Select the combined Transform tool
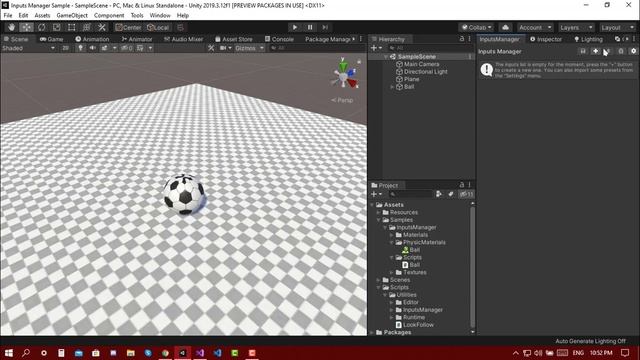Image resolution: width=640 pixels, height=360 pixels. tap(87, 27)
